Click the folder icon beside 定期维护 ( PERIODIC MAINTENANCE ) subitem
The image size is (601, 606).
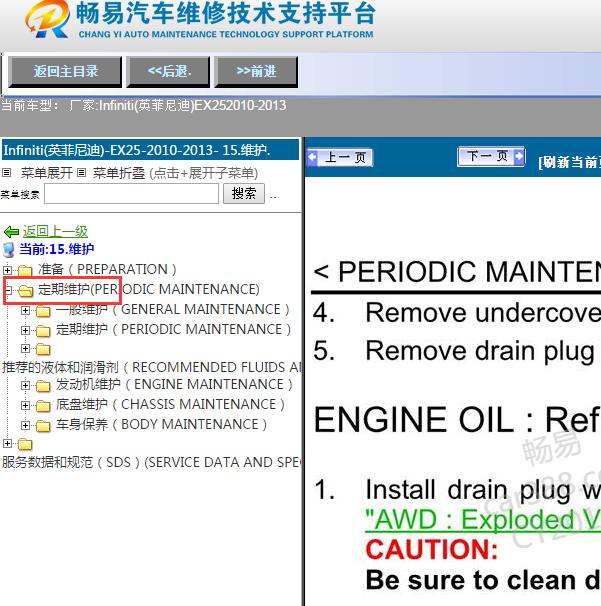[x=43, y=330]
